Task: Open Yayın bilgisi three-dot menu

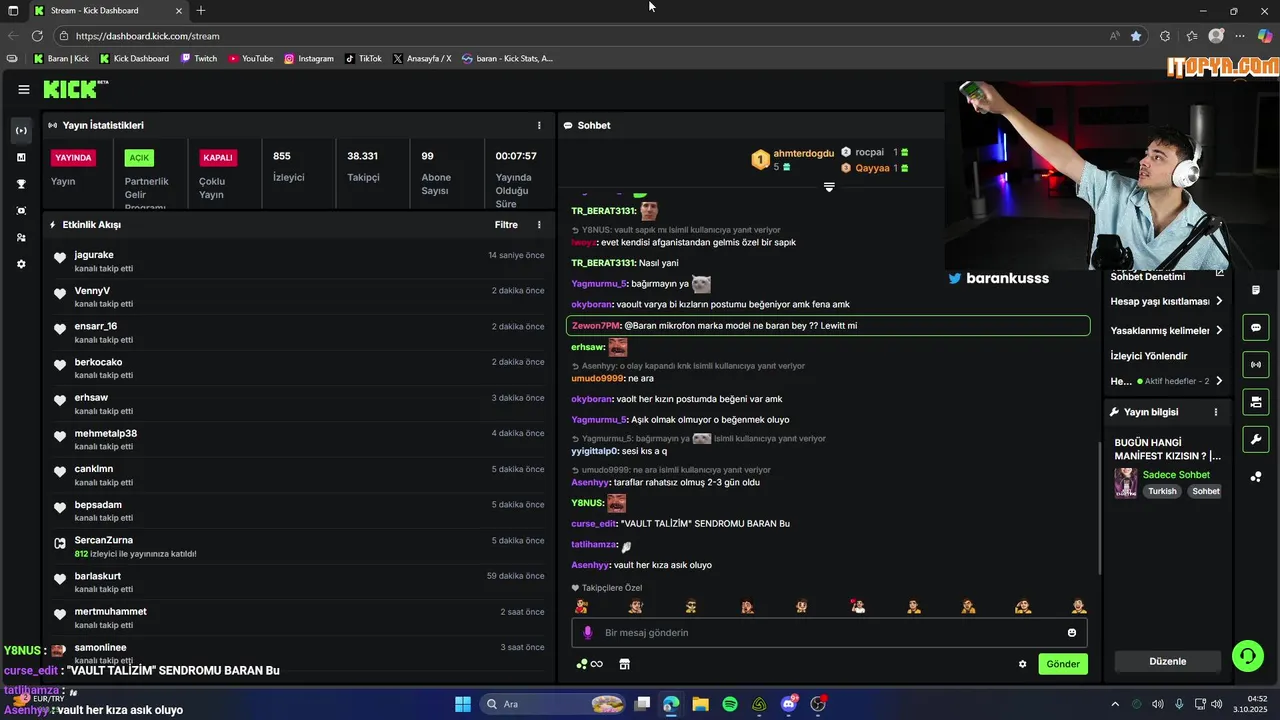Action: [x=1216, y=412]
